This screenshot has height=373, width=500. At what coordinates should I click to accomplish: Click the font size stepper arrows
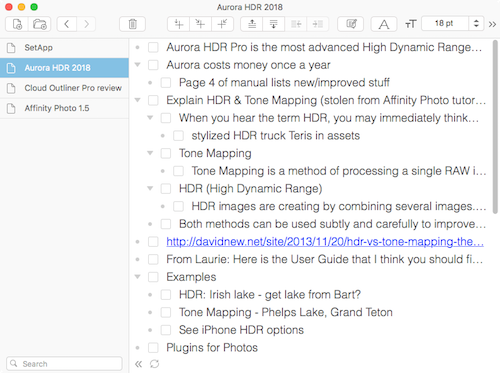pos(476,24)
